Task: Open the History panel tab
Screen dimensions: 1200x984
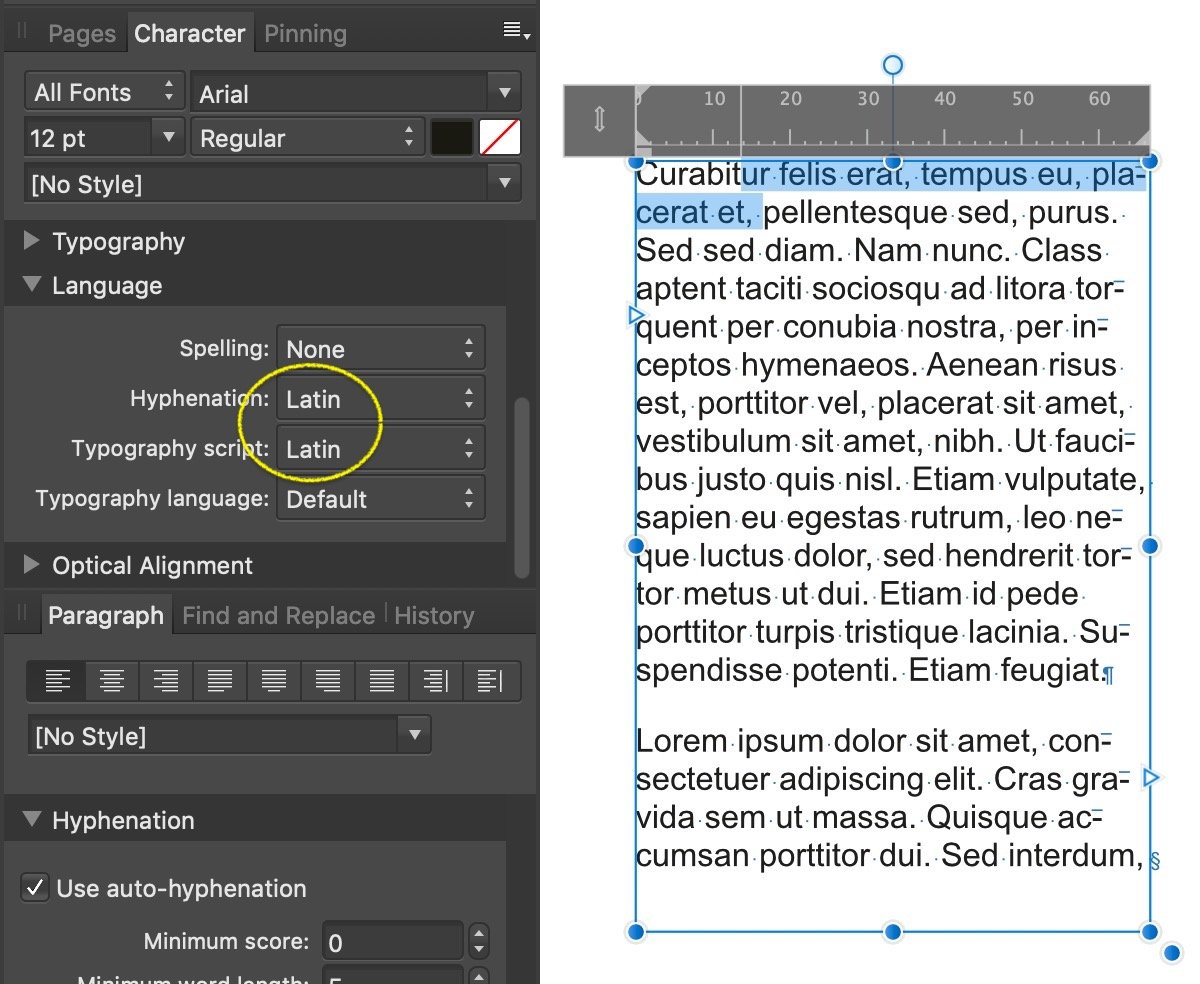Action: [x=433, y=615]
